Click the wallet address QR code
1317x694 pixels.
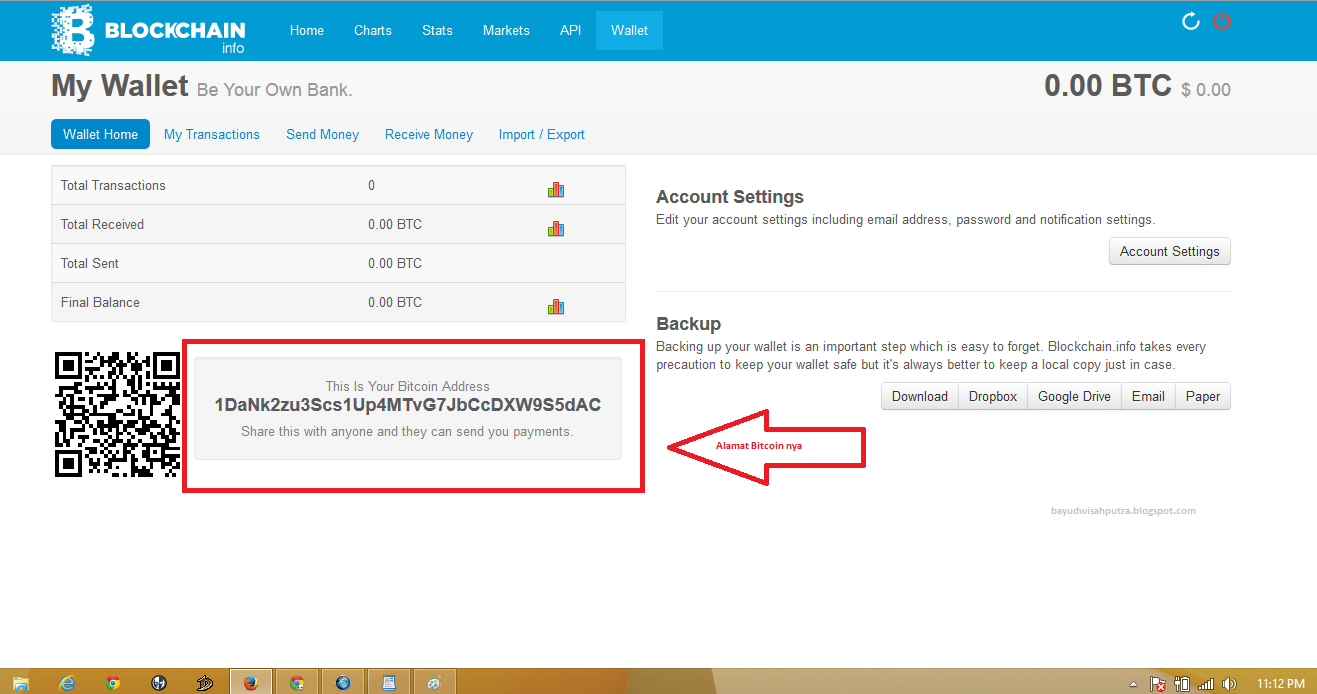click(x=117, y=413)
